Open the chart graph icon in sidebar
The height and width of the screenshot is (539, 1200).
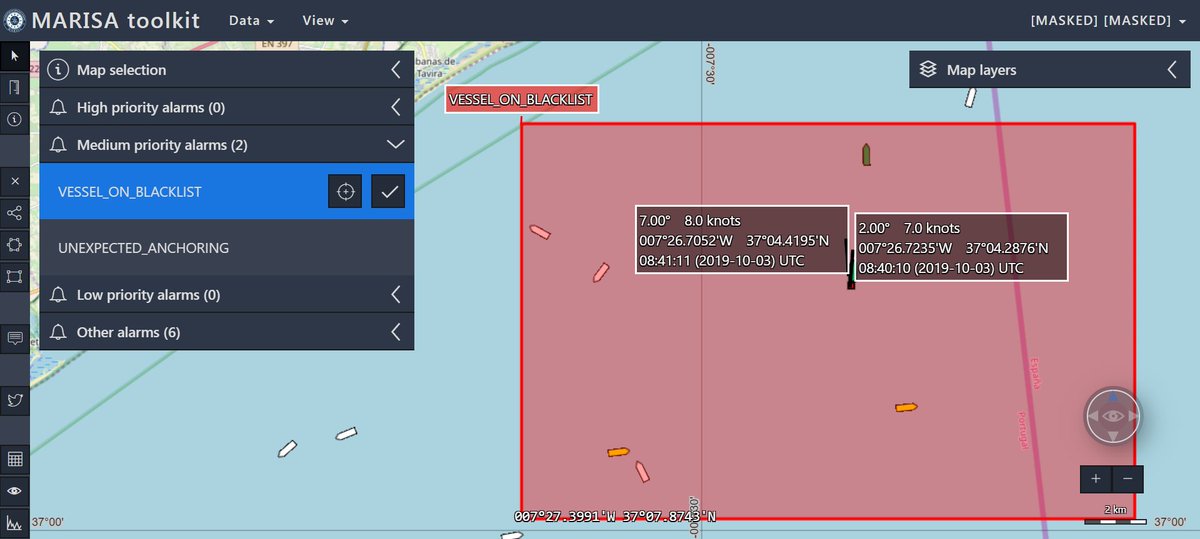point(14,522)
